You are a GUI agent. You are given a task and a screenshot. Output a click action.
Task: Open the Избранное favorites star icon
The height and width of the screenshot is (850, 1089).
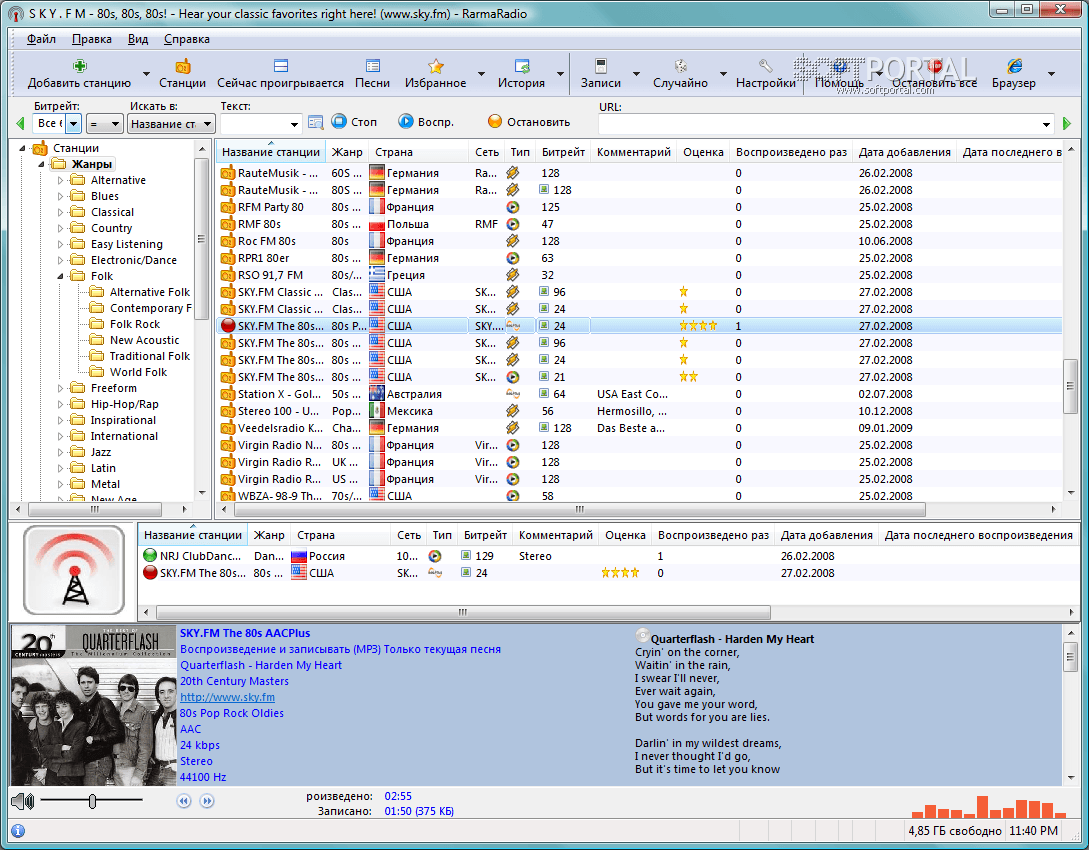click(x=435, y=66)
